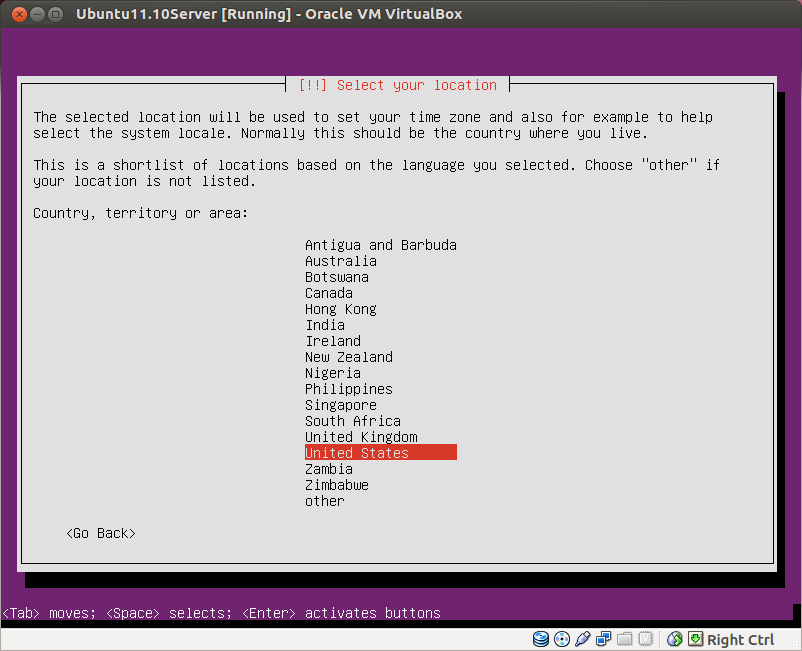This screenshot has height=651, width=802.
Task: Activate the Go Back button
Action: [x=100, y=533]
